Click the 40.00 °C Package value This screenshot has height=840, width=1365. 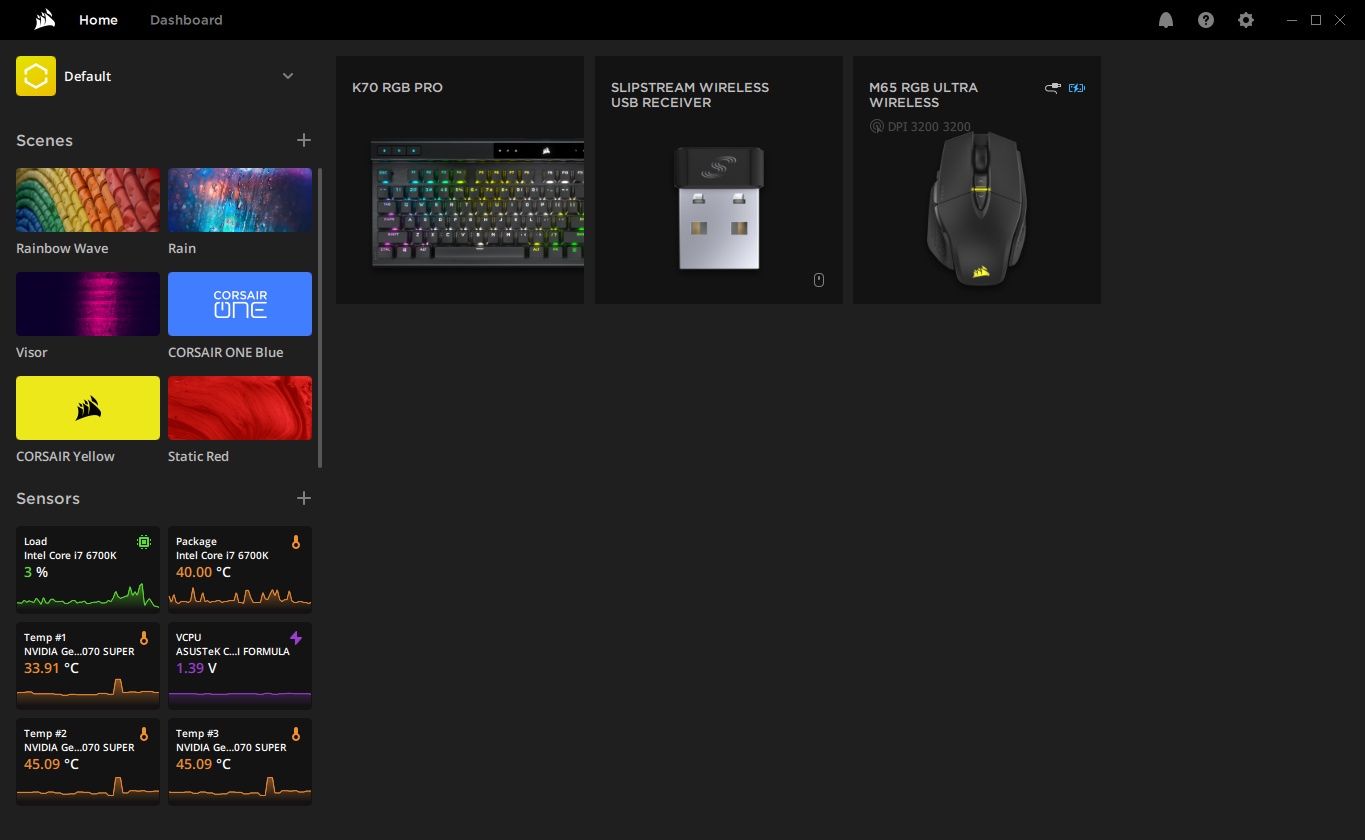point(203,572)
